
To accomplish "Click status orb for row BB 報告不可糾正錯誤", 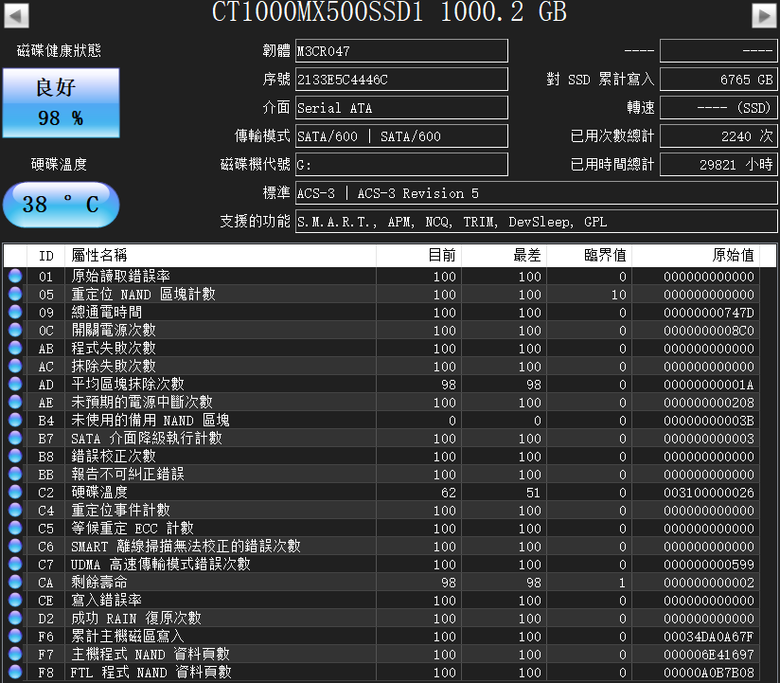I will tap(15, 474).
